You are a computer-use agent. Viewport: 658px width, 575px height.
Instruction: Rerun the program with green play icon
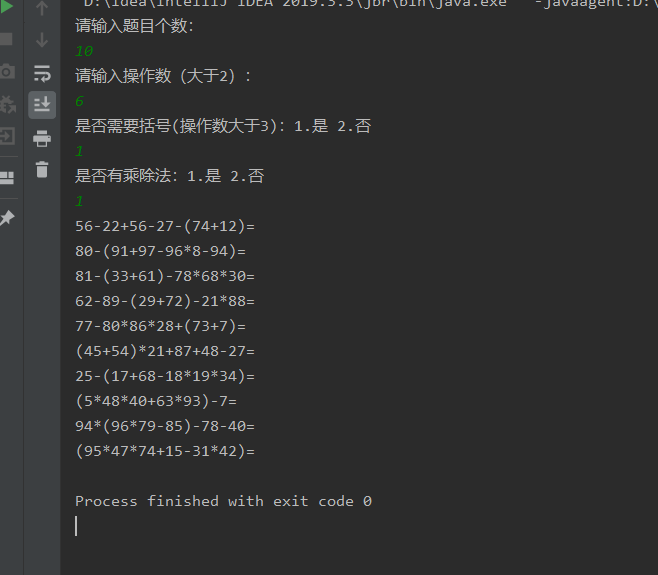click(6, 6)
